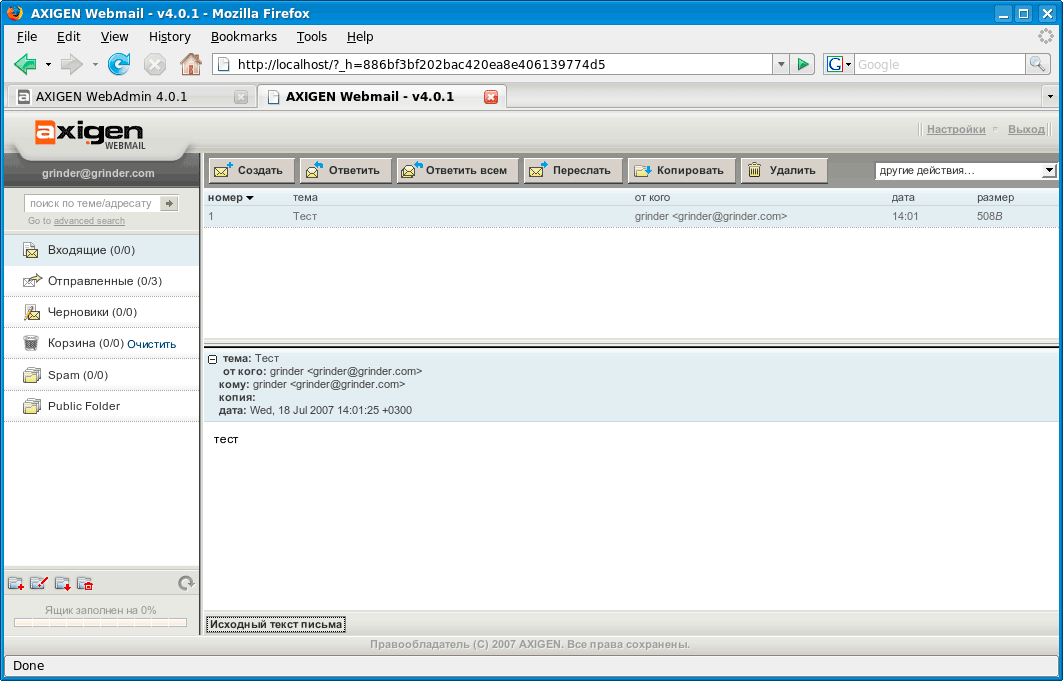Open the Tools menu

312,37
